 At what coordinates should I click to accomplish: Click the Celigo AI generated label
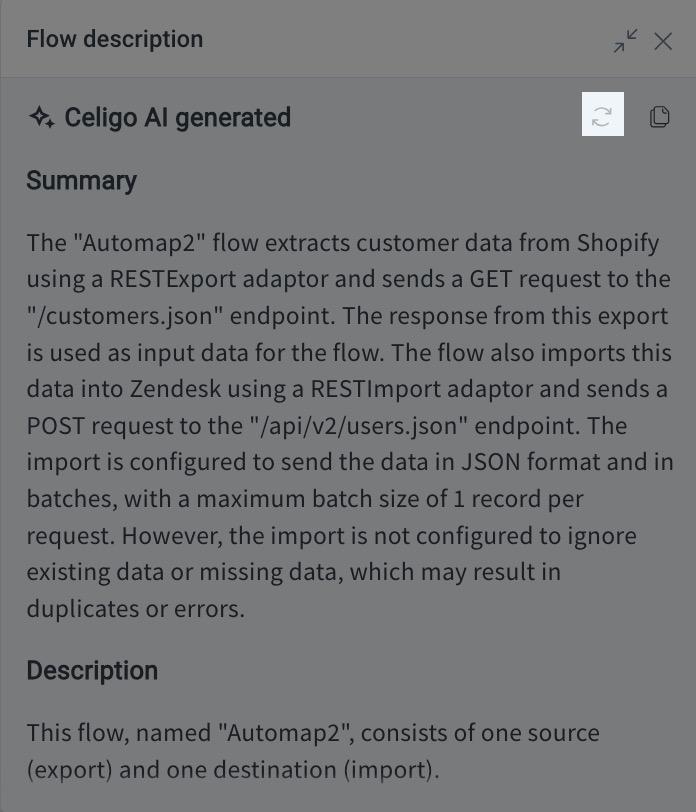point(176,116)
